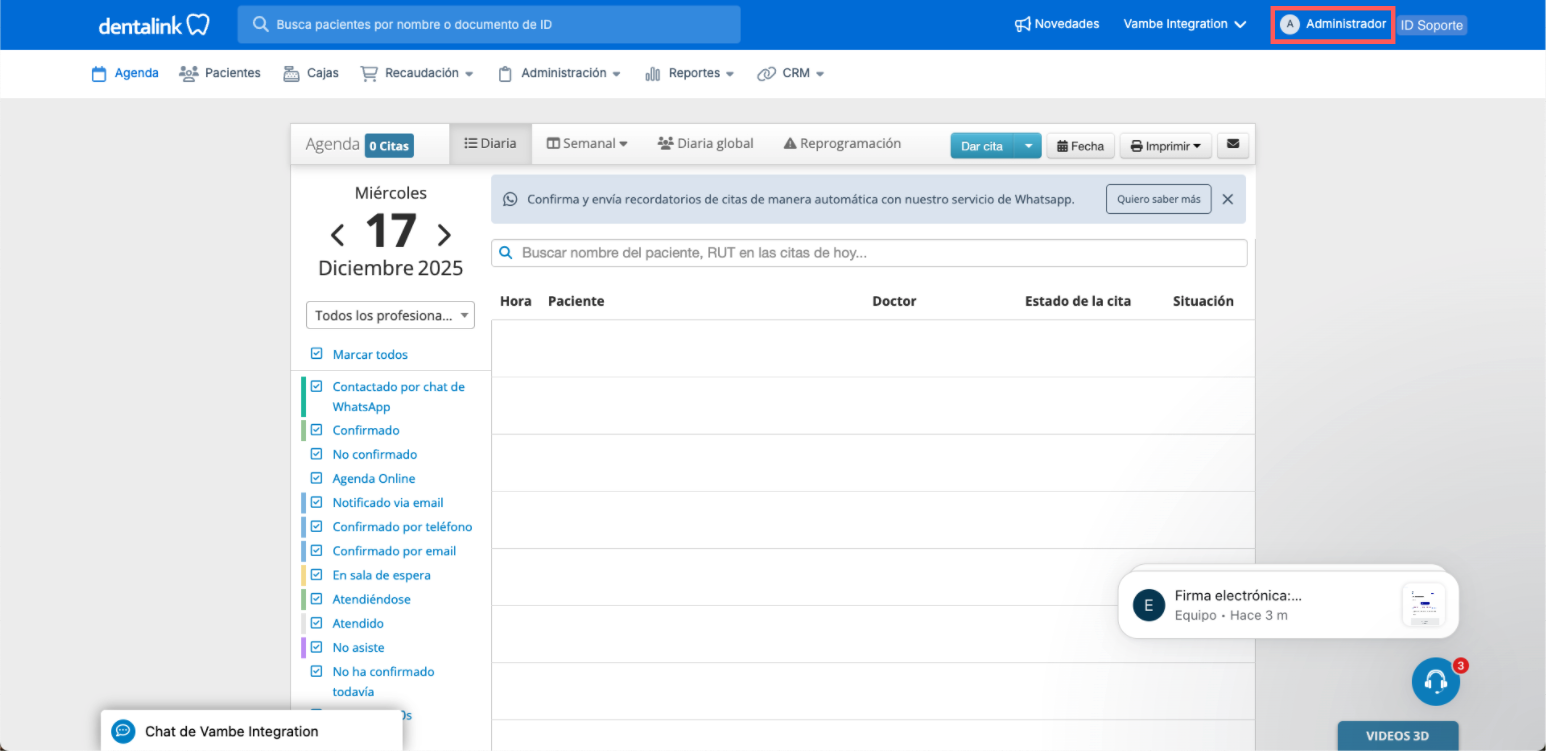Focus the patient search field in agenda
Screen dimensions: 1546x751
tap(868, 253)
